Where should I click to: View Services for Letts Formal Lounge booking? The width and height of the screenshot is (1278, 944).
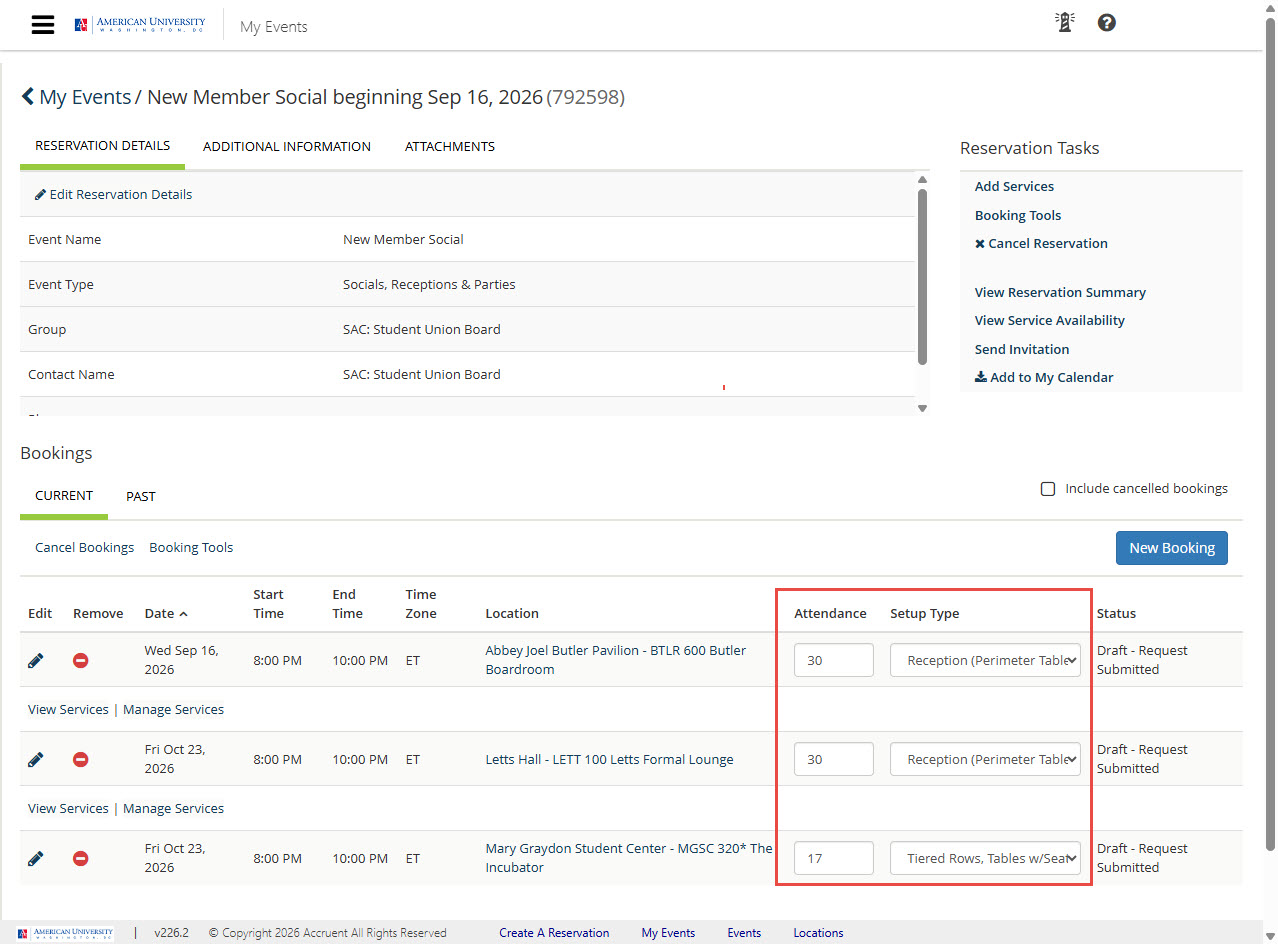click(x=68, y=808)
